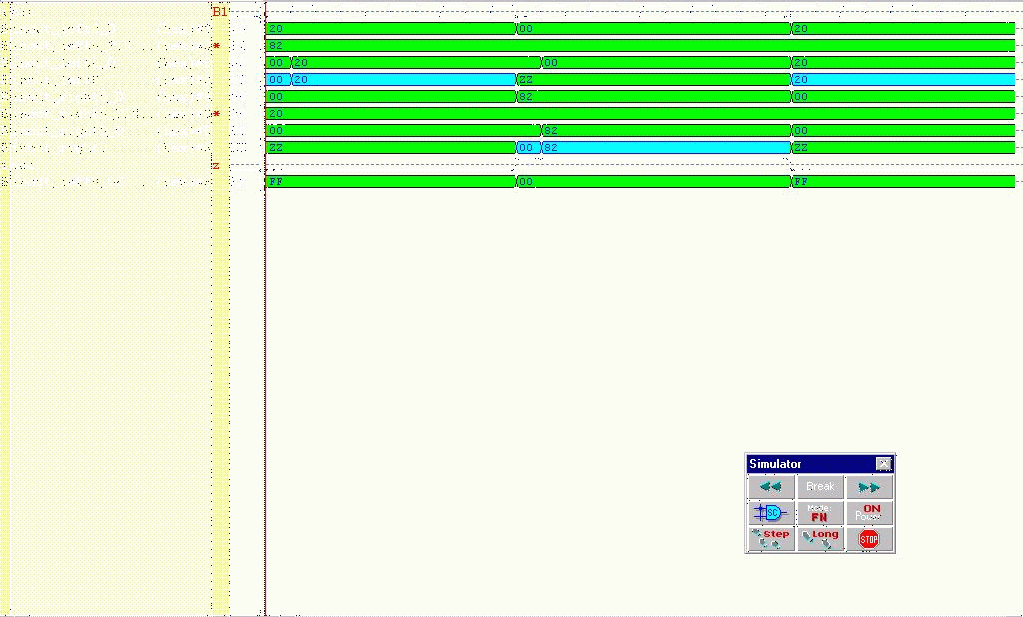Click the sel signal name

tap(24, 165)
